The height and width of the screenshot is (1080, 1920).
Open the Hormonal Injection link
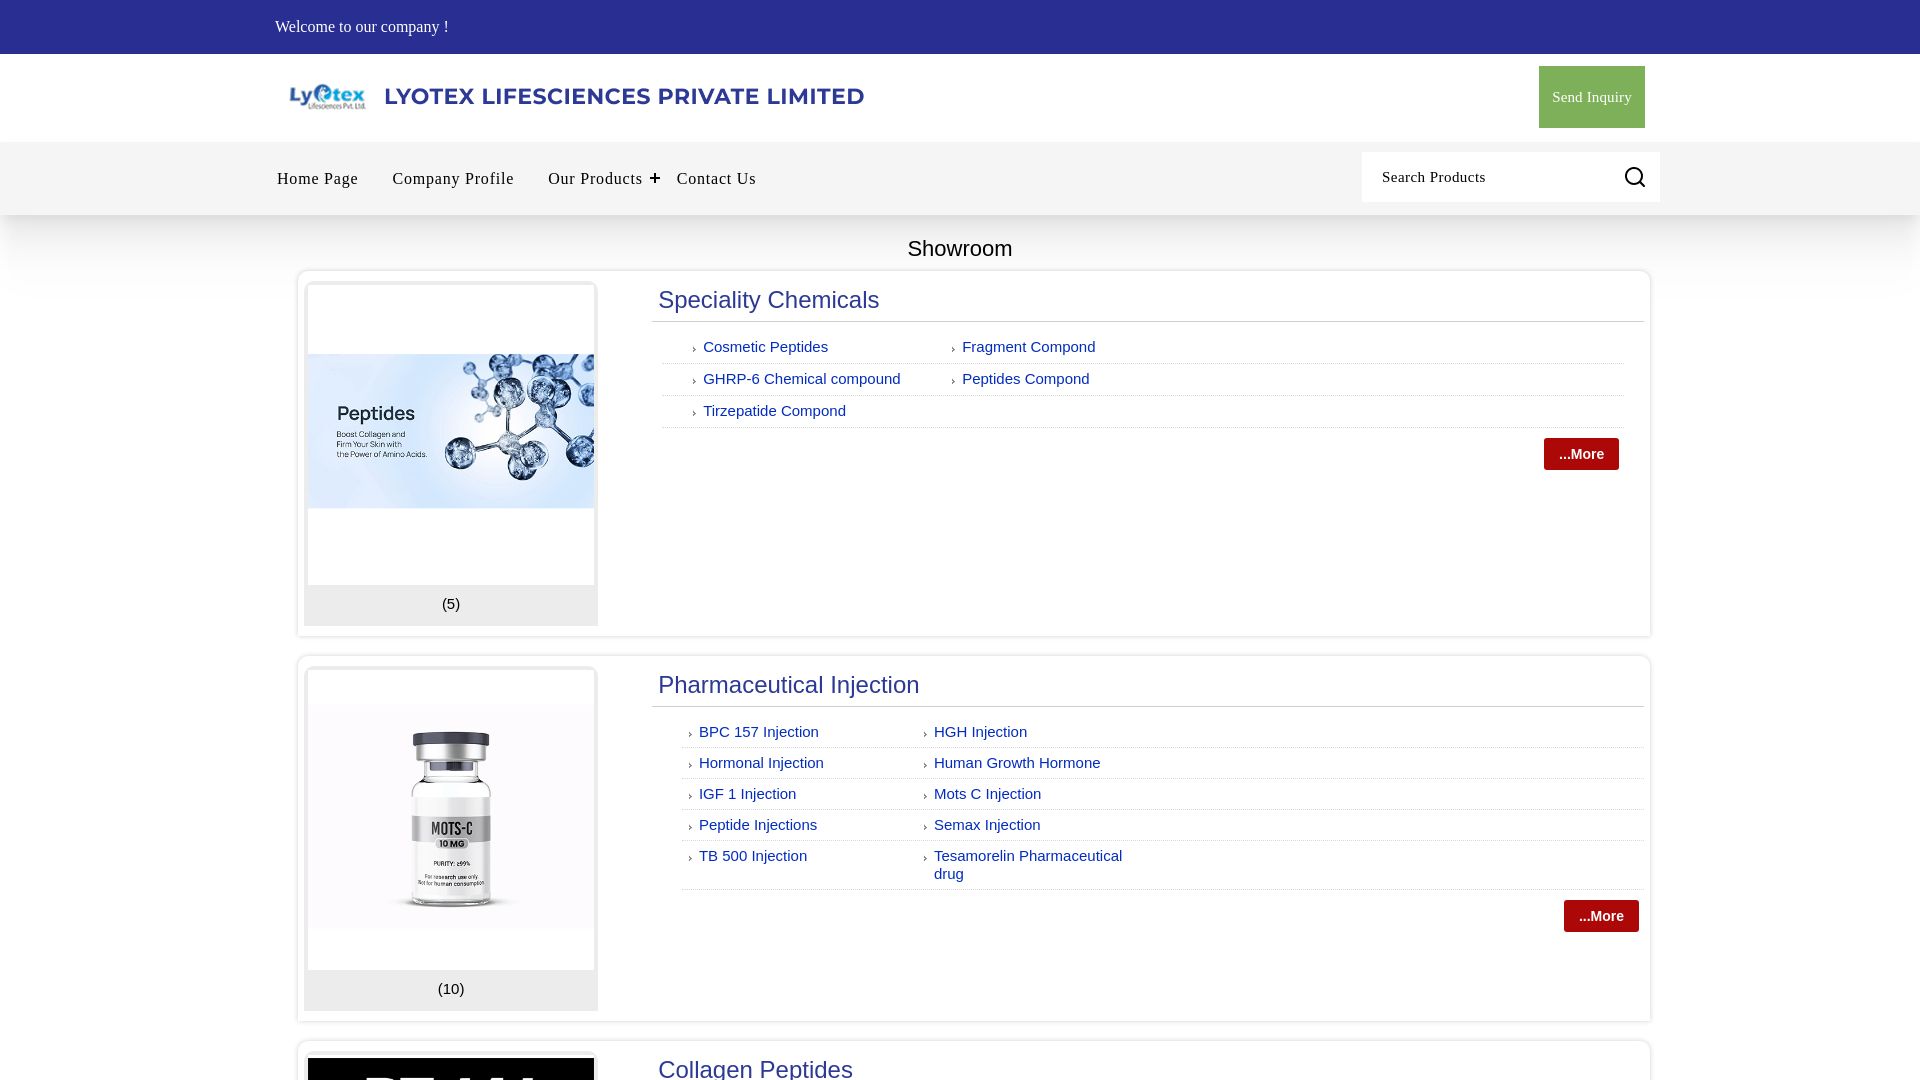point(761,763)
